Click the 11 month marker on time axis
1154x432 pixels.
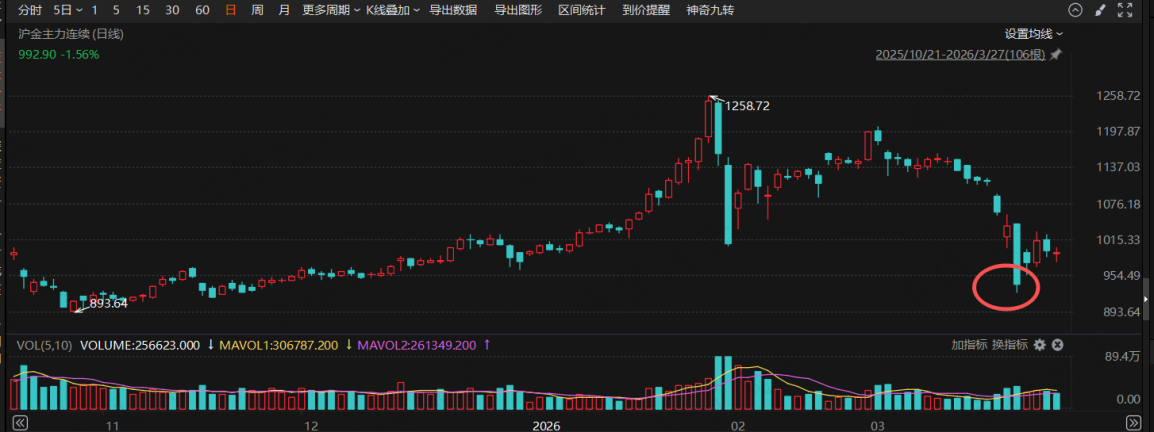(x=113, y=425)
